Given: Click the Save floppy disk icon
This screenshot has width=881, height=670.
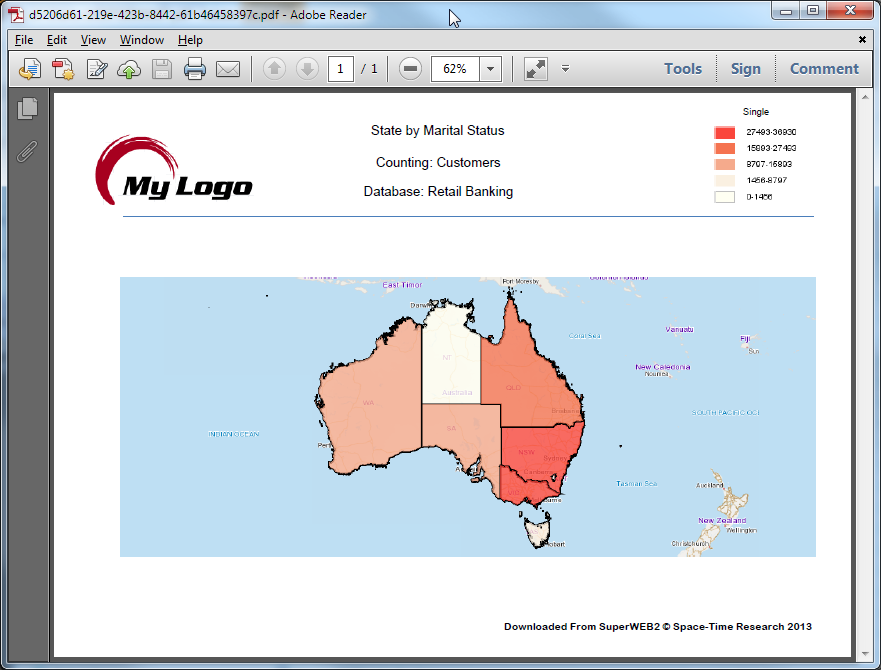Looking at the screenshot, I should pos(162,69).
